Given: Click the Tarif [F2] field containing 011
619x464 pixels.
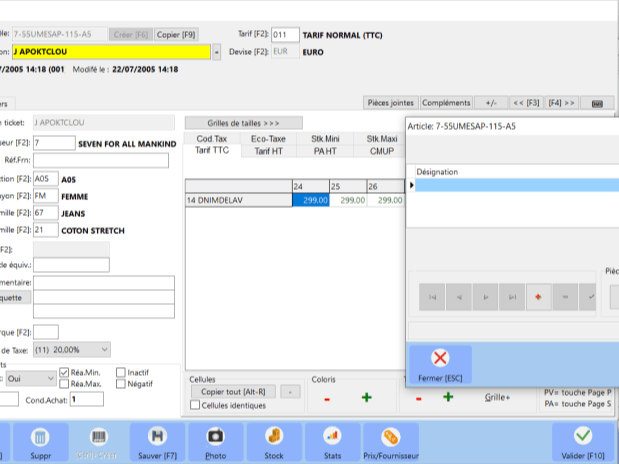Looking at the screenshot, I should coord(285,35).
